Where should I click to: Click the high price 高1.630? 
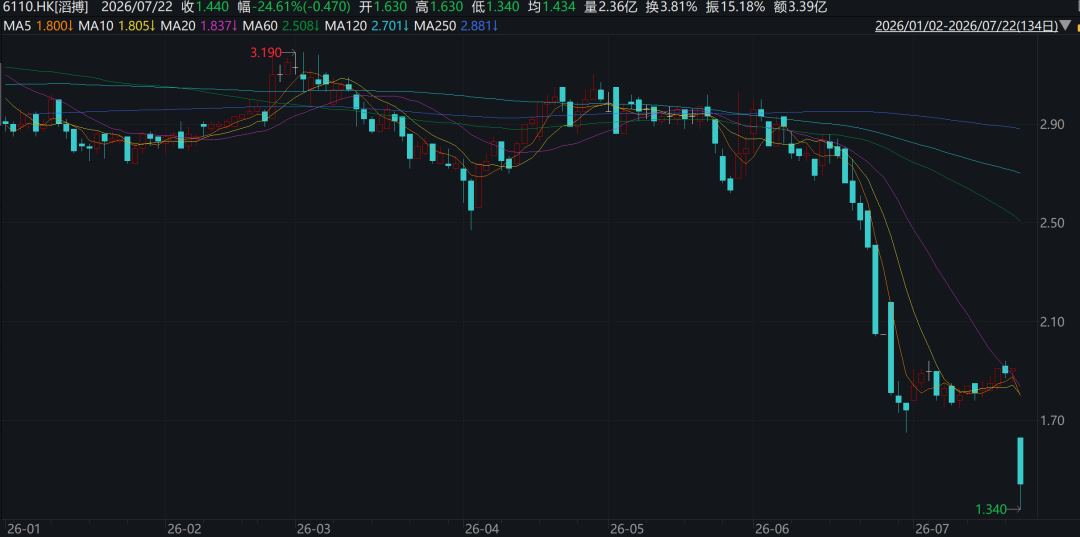(x=438, y=8)
